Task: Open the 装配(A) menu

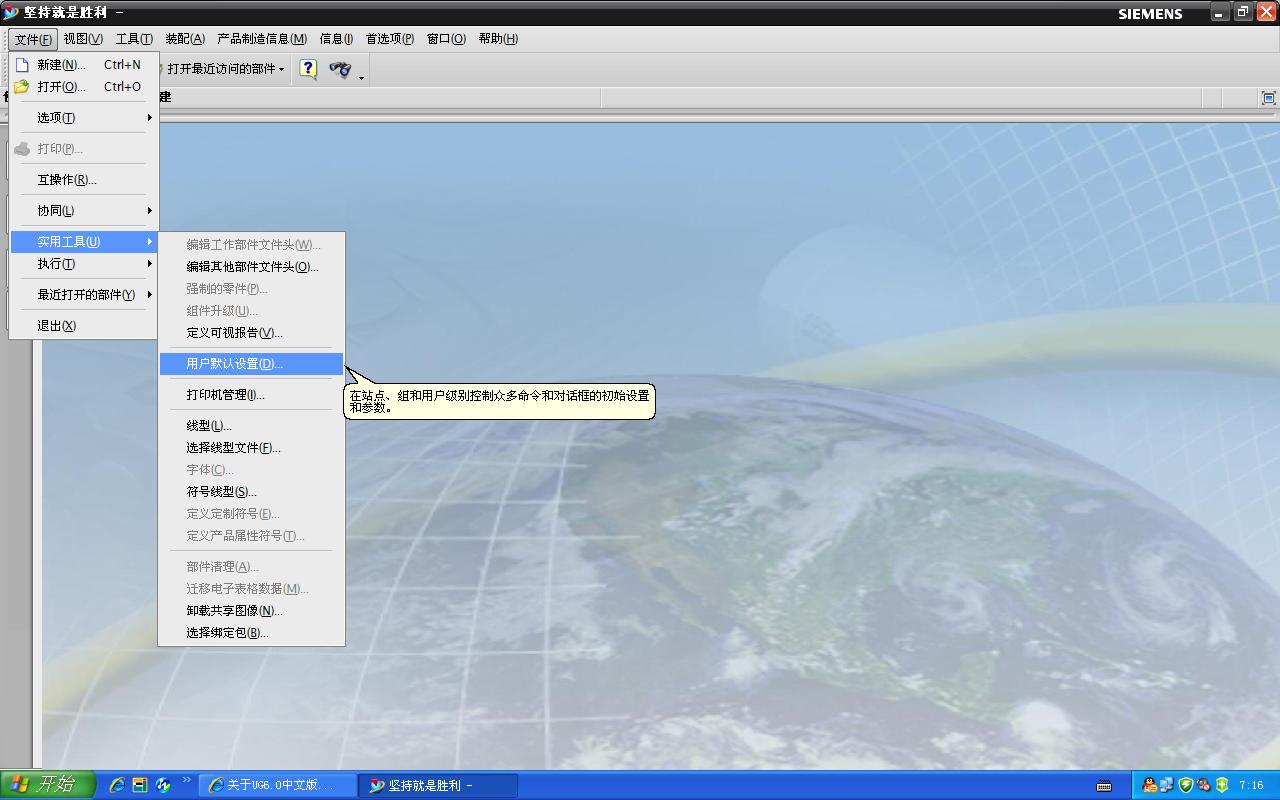Action: (x=185, y=39)
